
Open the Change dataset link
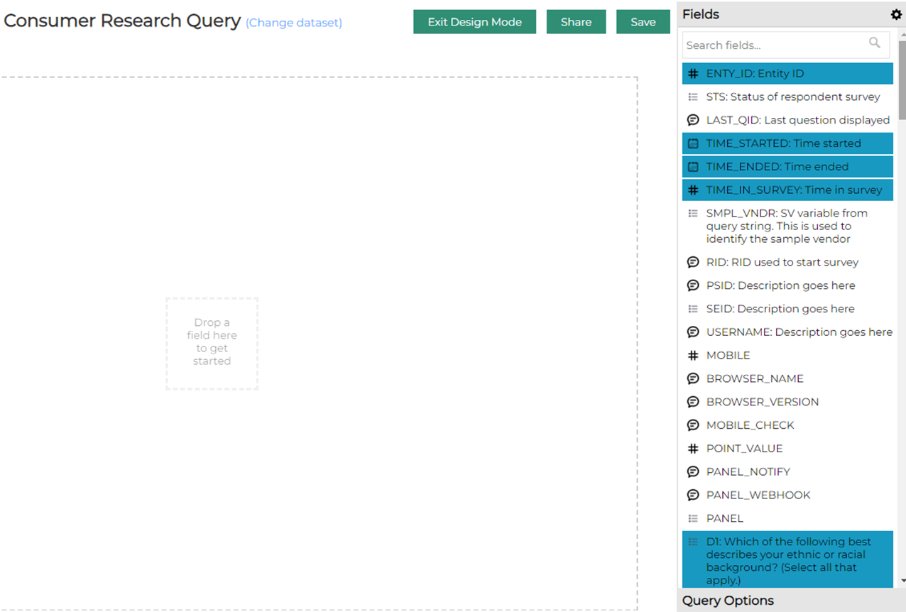294,23
